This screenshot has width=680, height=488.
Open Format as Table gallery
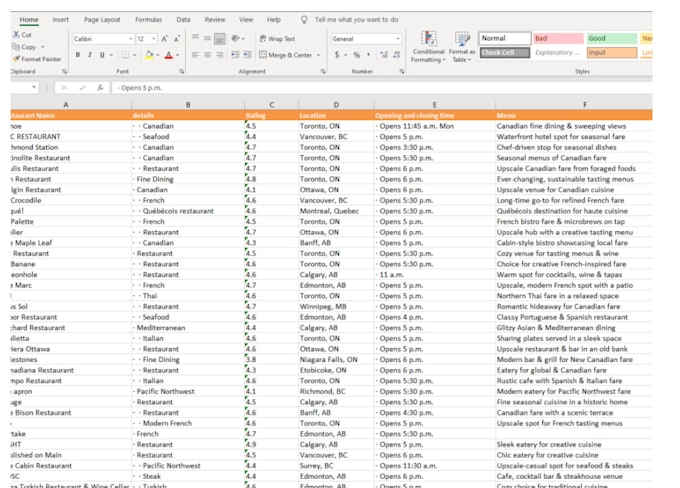coord(462,47)
